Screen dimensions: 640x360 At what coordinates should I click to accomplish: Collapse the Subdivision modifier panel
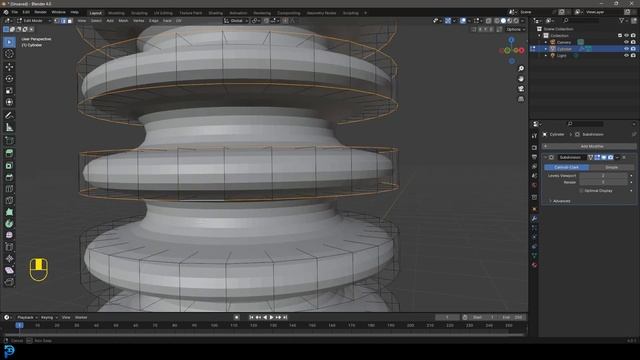(x=545, y=157)
